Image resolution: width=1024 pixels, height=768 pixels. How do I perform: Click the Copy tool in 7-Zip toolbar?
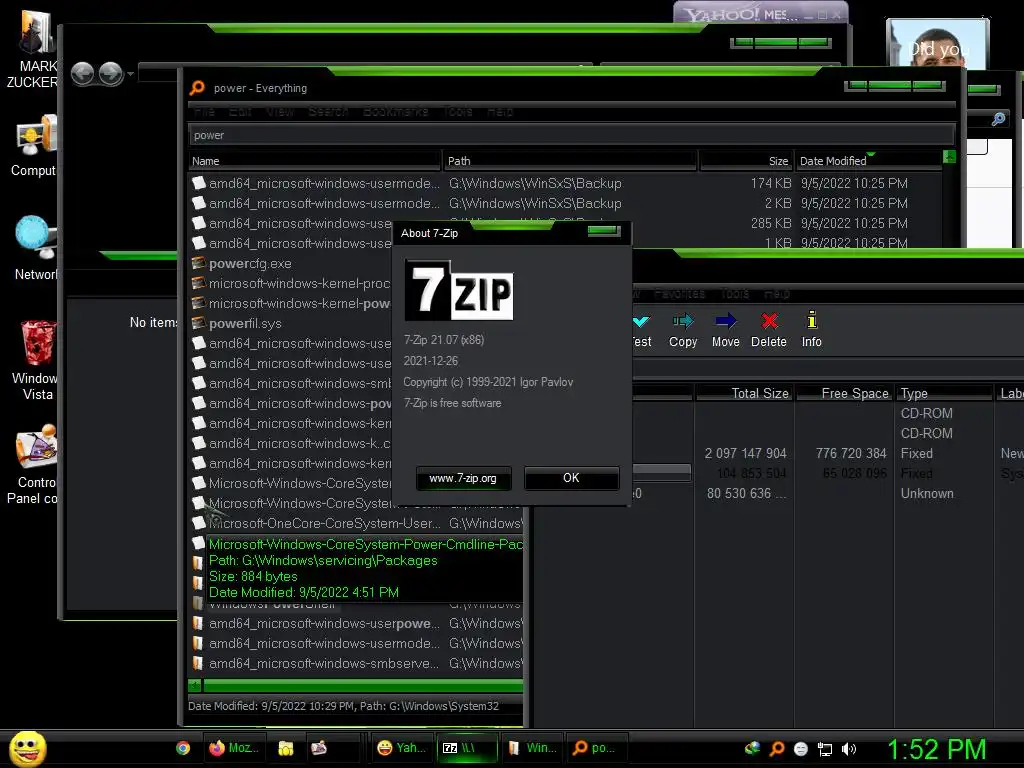point(683,329)
